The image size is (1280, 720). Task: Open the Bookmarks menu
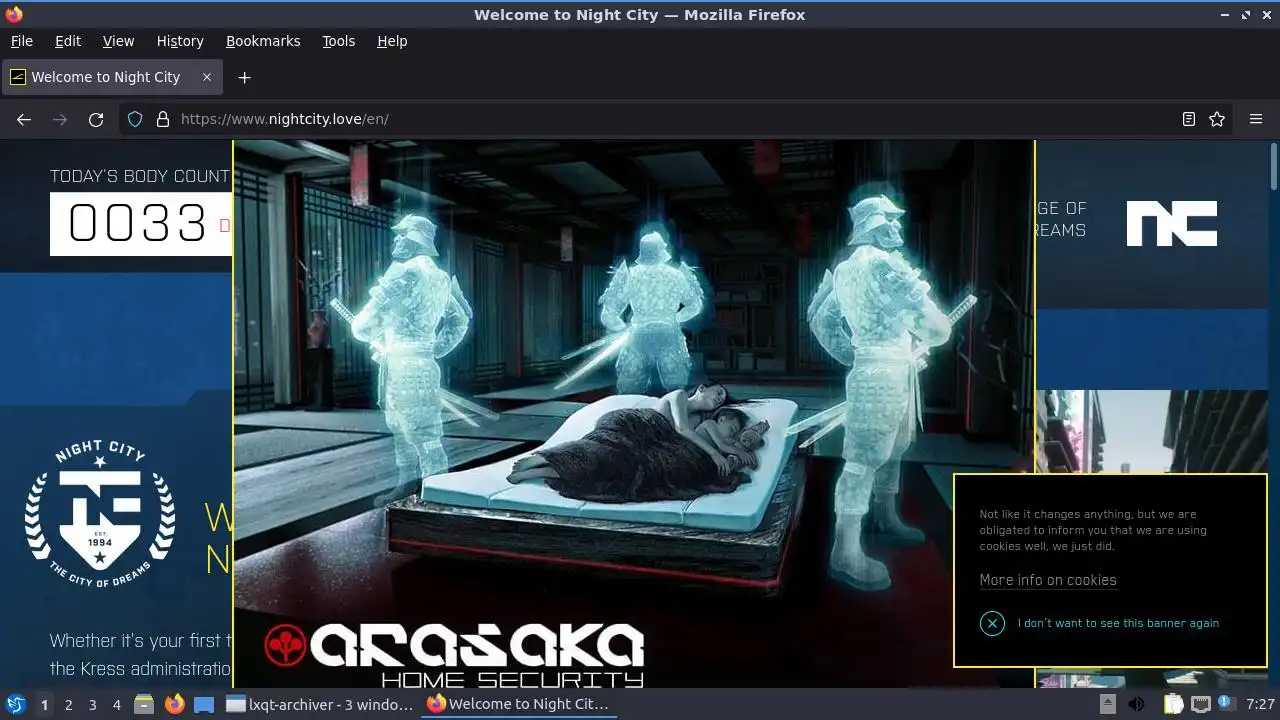tap(263, 41)
